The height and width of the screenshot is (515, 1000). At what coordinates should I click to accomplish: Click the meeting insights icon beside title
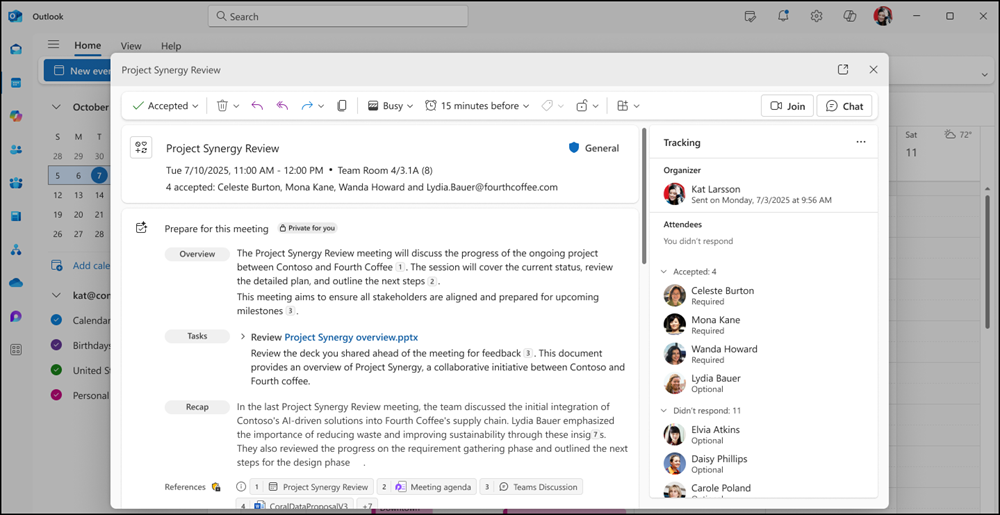[141, 147]
